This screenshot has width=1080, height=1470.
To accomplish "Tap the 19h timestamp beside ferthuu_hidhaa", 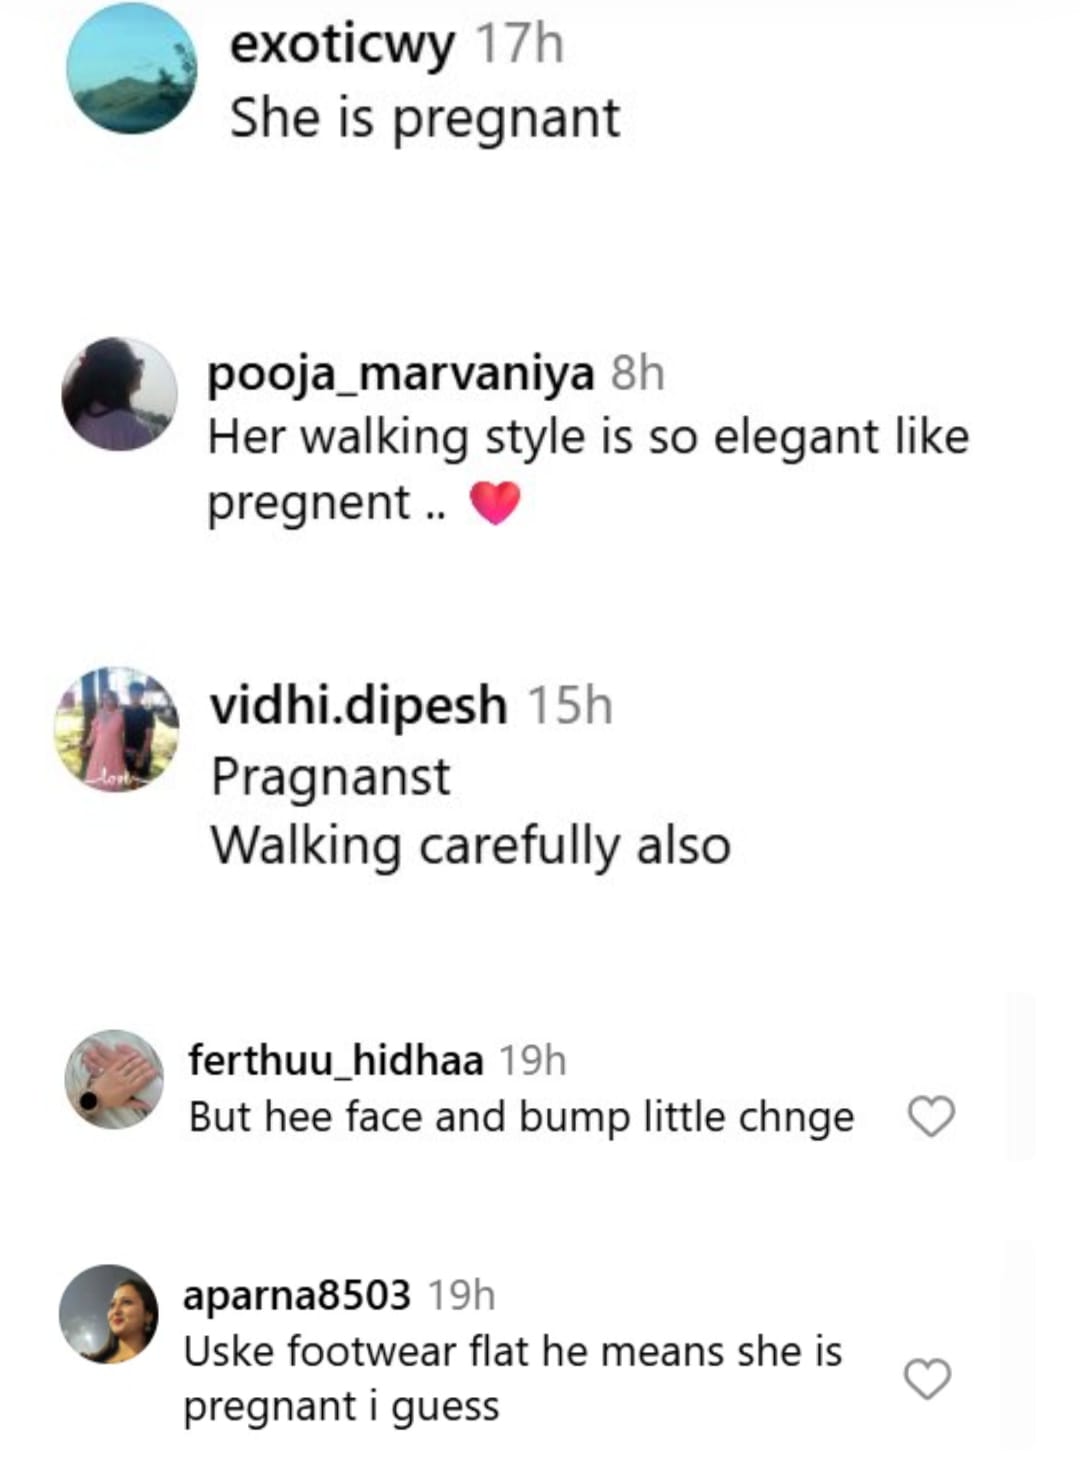I will (x=532, y=1059).
